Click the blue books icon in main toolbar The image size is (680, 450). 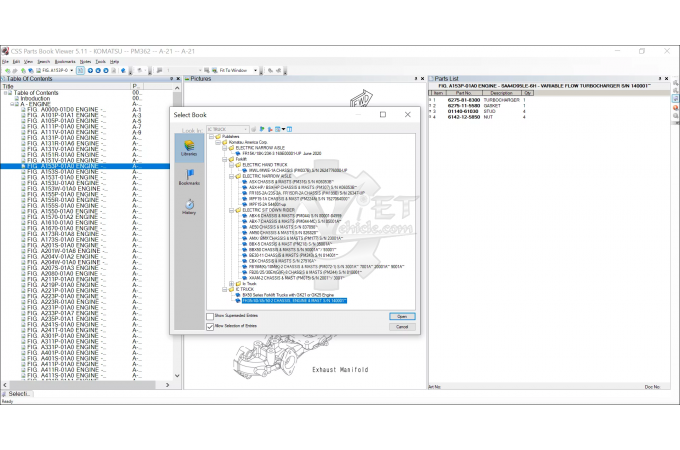[x=30, y=70]
